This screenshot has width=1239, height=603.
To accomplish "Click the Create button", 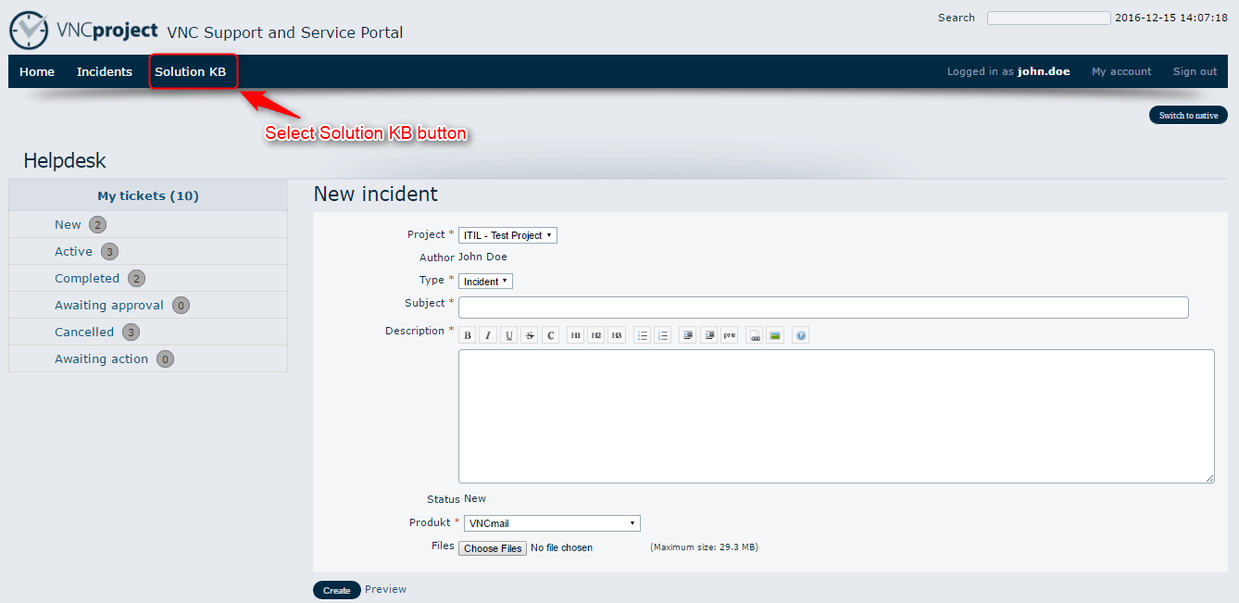I will [x=336, y=590].
